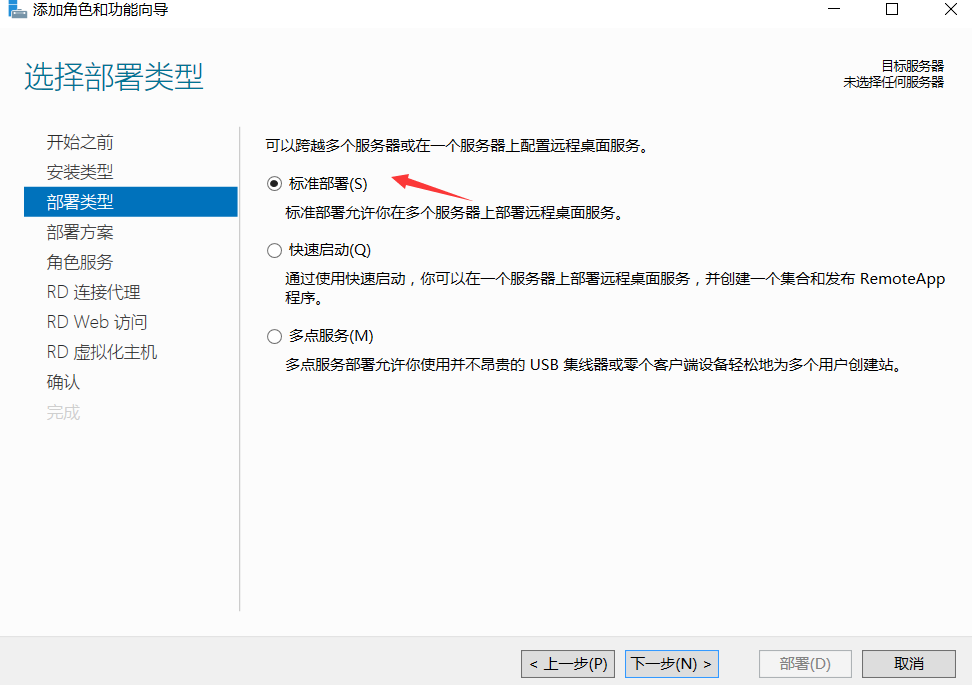Click the wizard server icon in title bar
Image resolution: width=972 pixels, height=685 pixels.
tap(17, 10)
